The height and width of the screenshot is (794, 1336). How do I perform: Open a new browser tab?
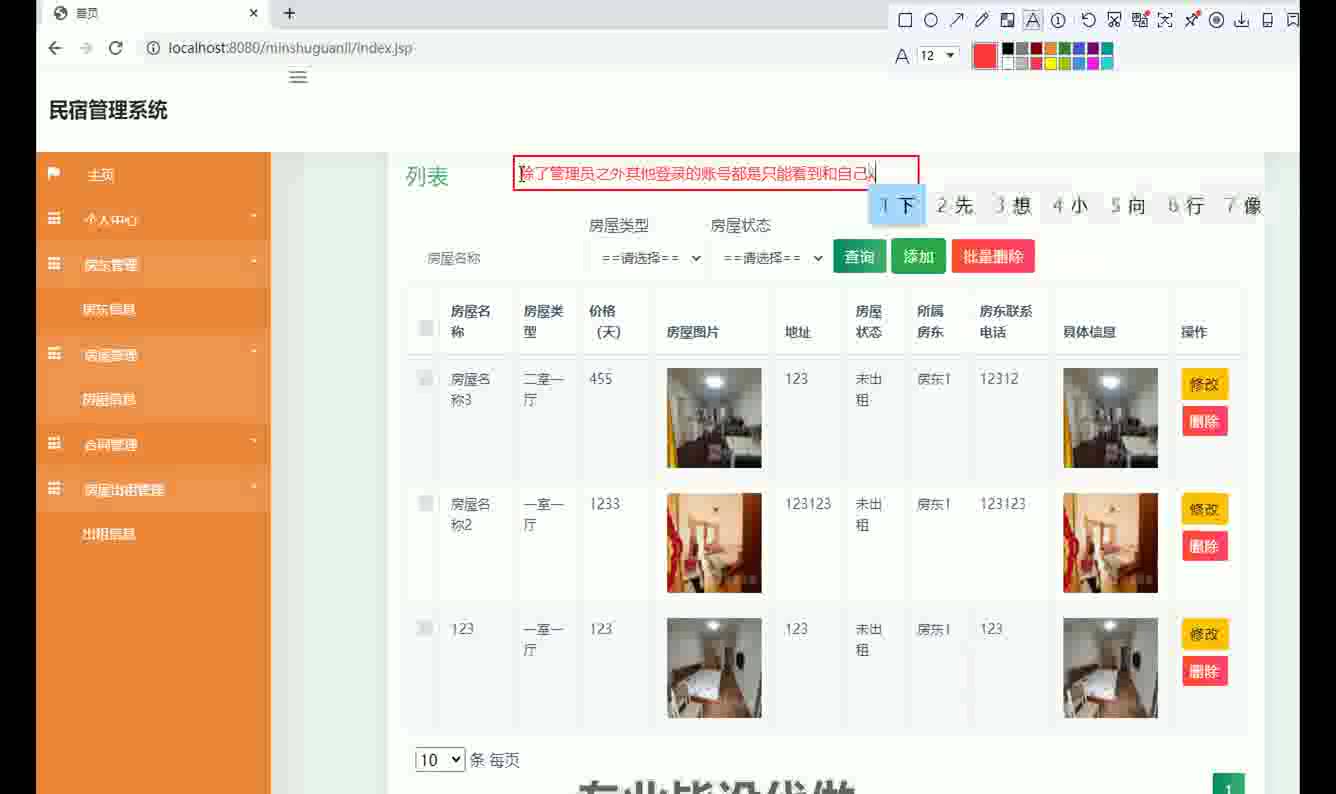click(x=289, y=14)
